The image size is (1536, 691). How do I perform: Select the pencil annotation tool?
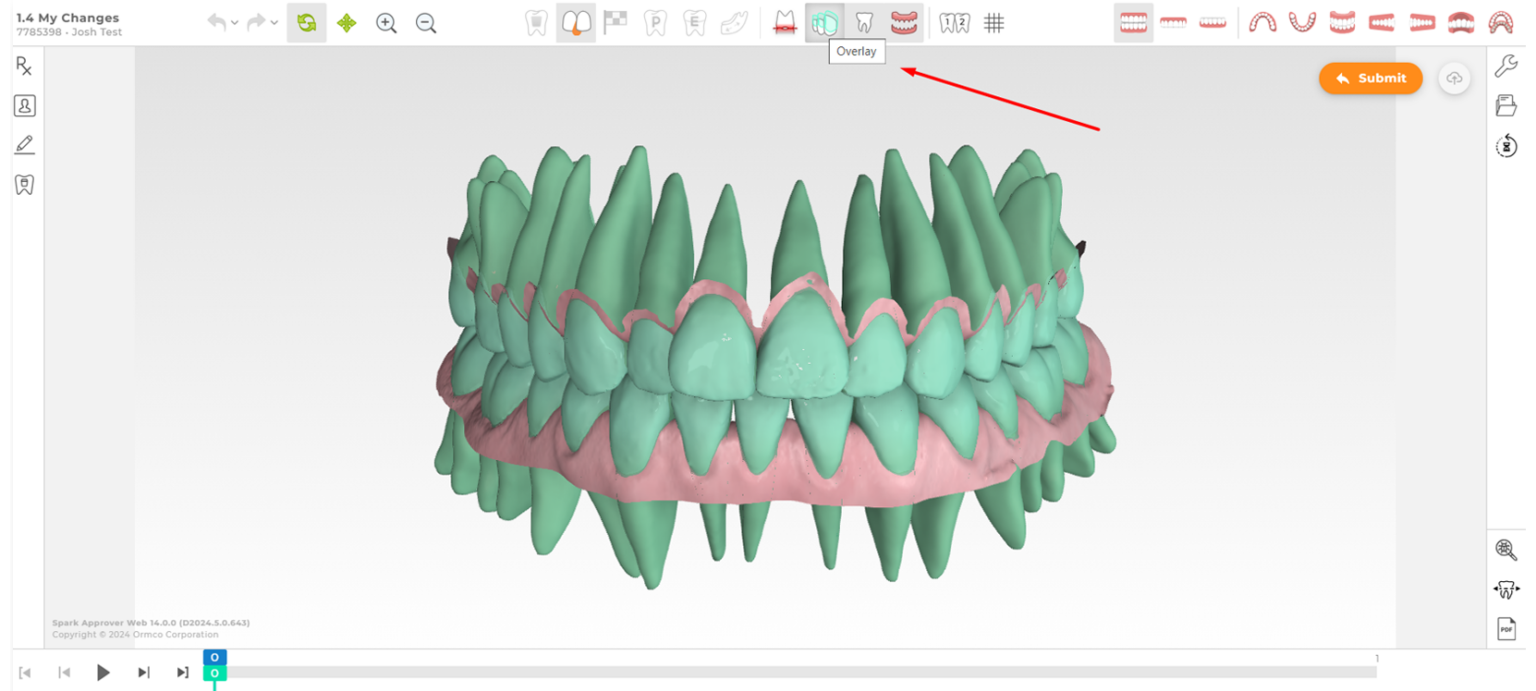pyautogui.click(x=24, y=145)
